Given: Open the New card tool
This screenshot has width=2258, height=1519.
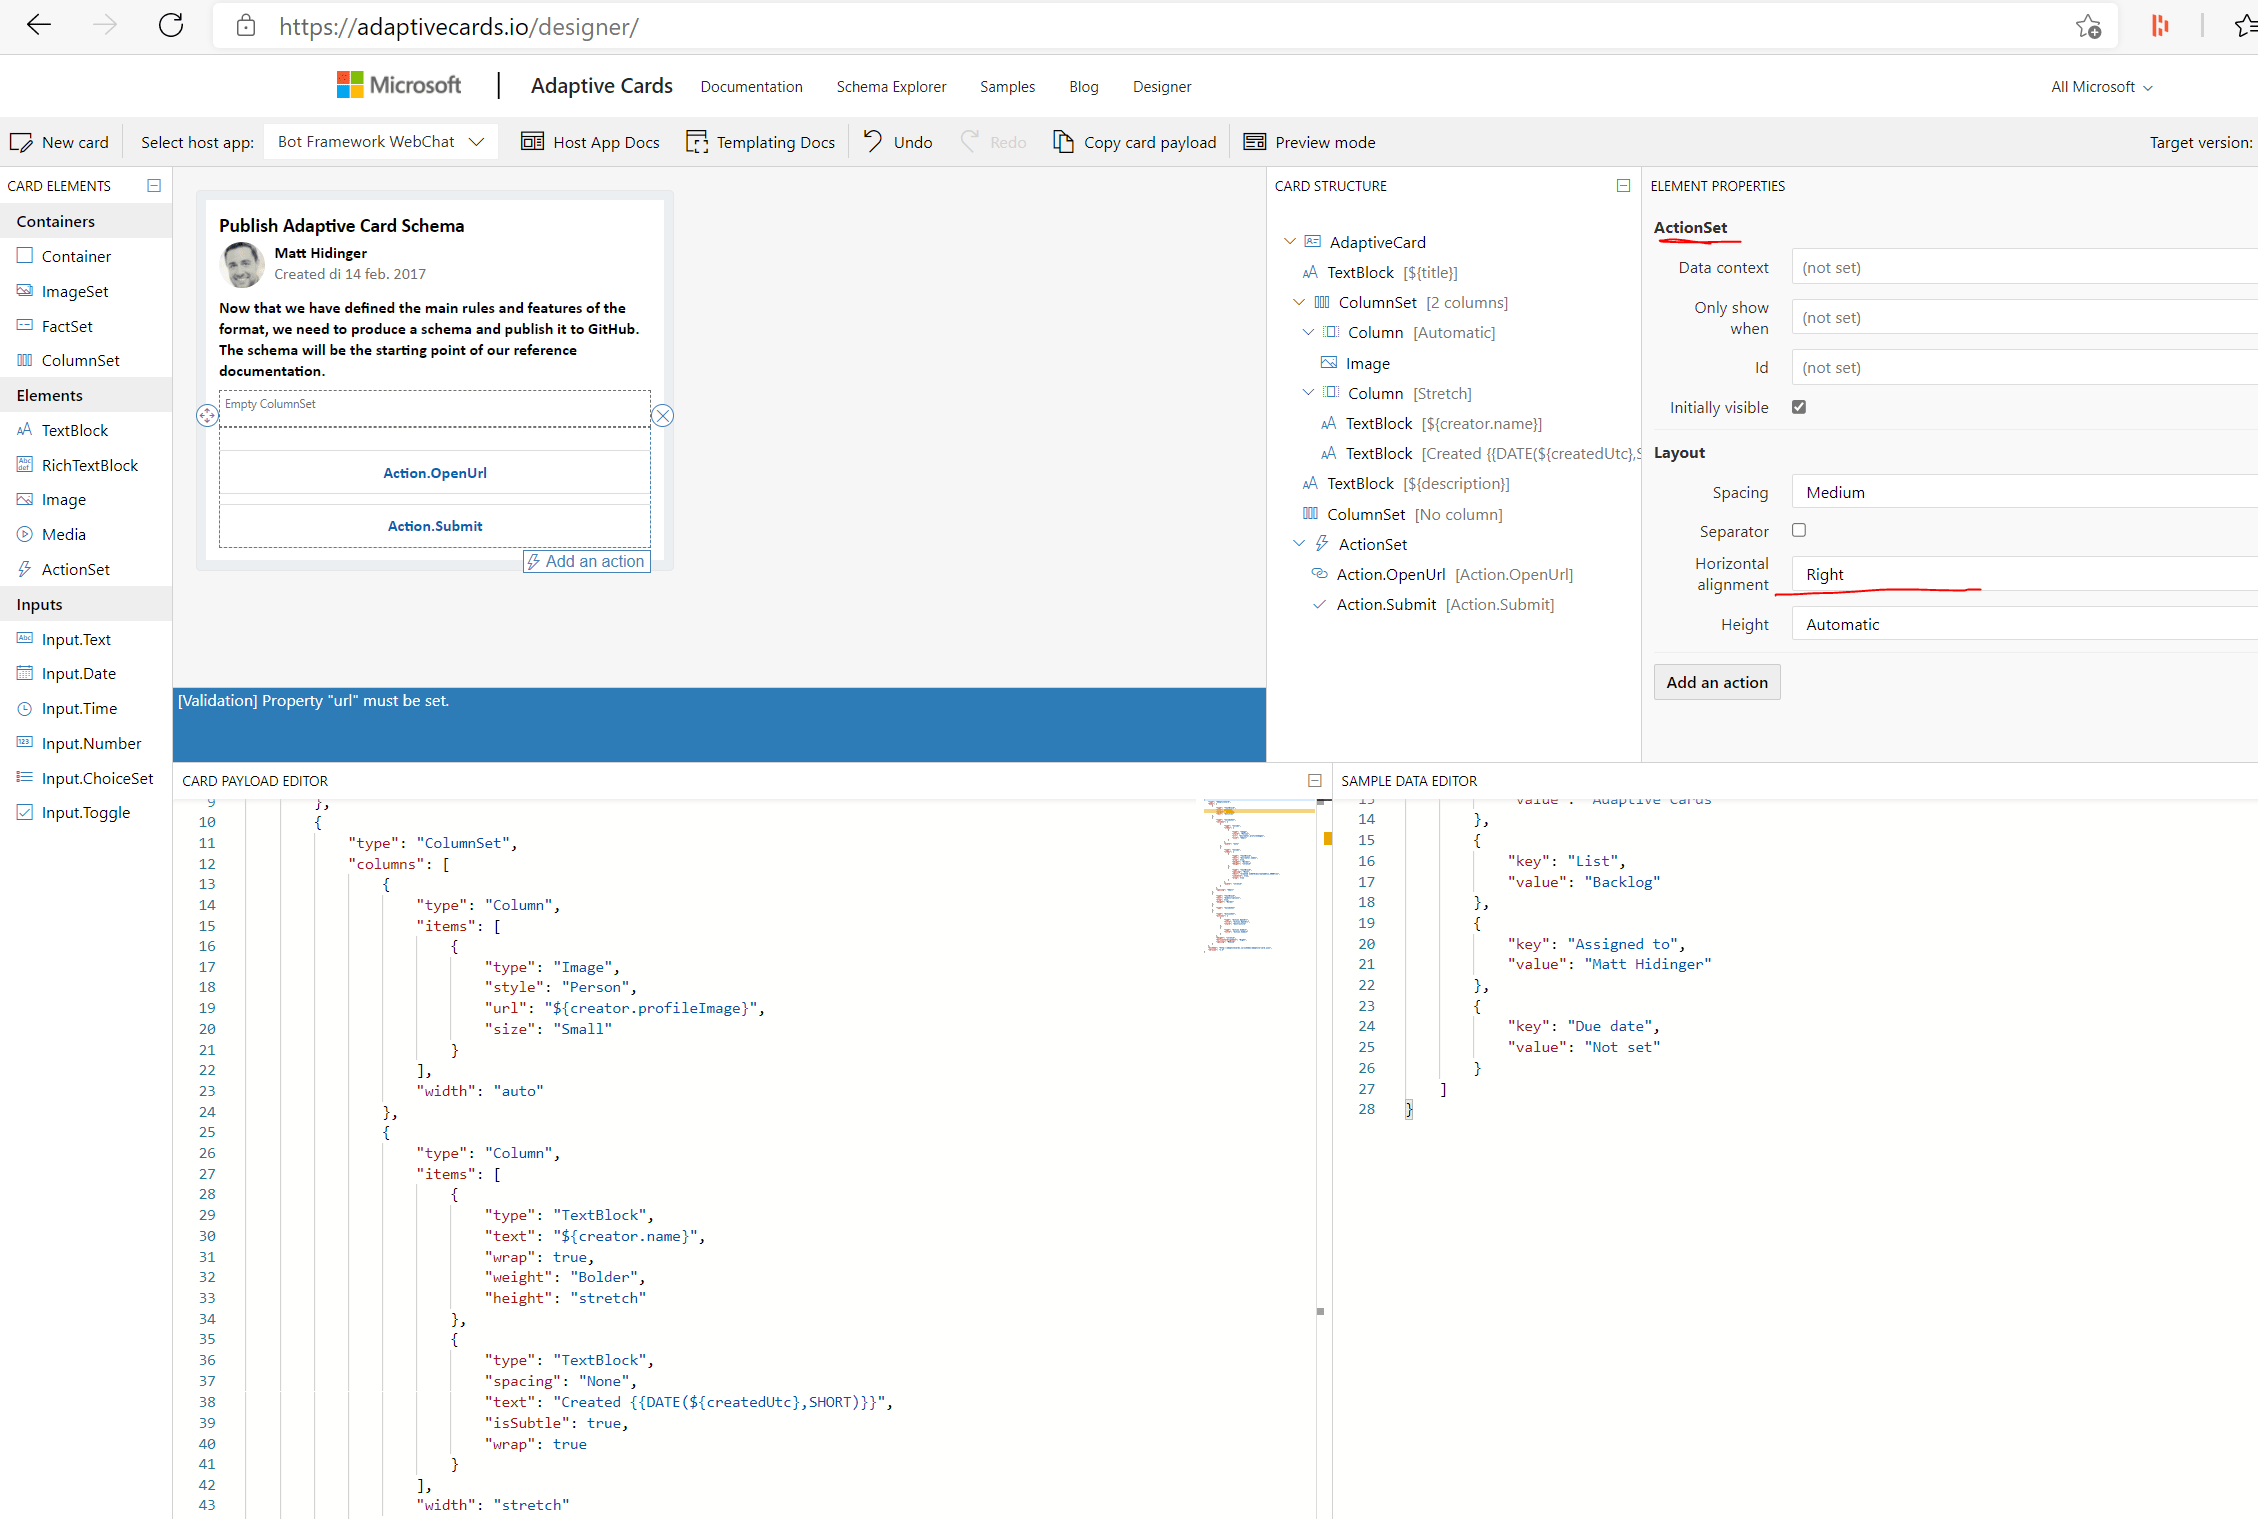Looking at the screenshot, I should click(x=60, y=141).
